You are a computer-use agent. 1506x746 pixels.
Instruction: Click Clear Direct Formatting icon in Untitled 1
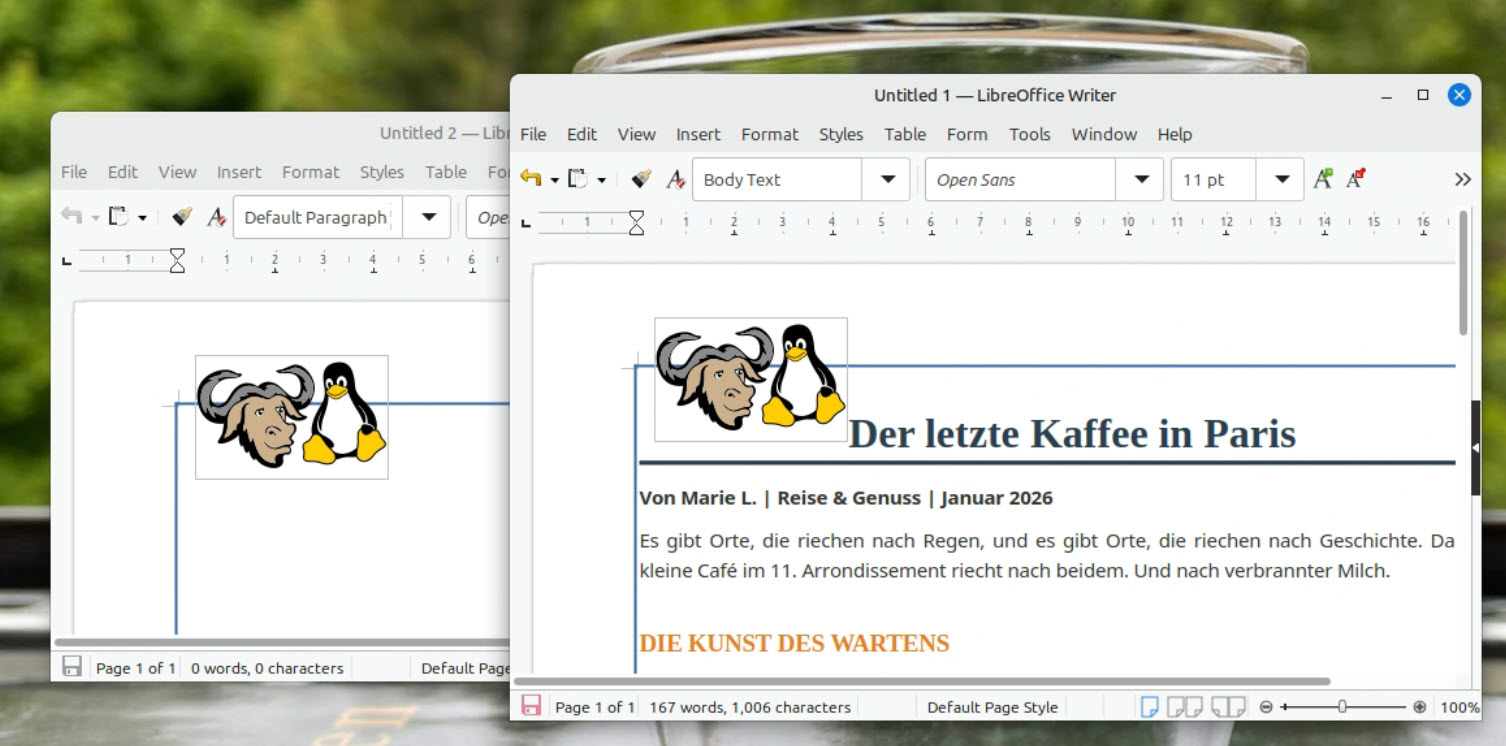676,179
